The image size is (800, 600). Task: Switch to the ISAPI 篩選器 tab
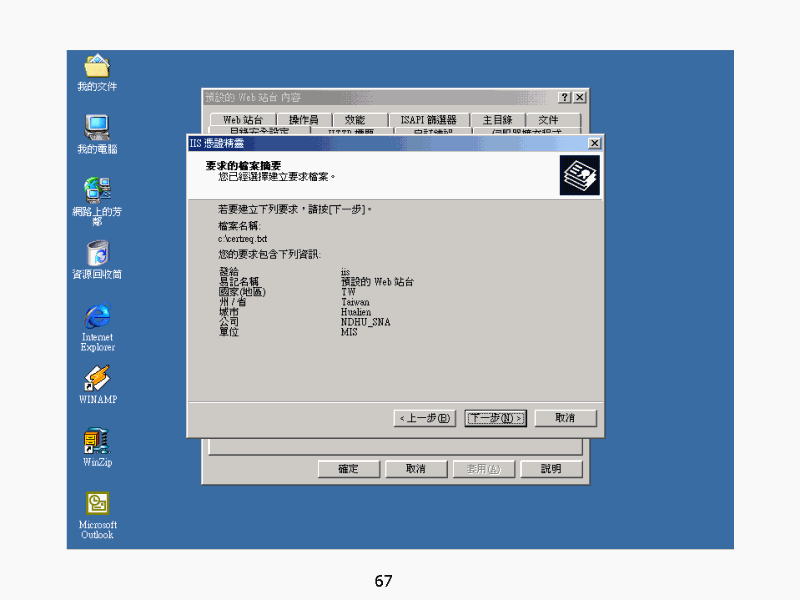click(x=428, y=120)
